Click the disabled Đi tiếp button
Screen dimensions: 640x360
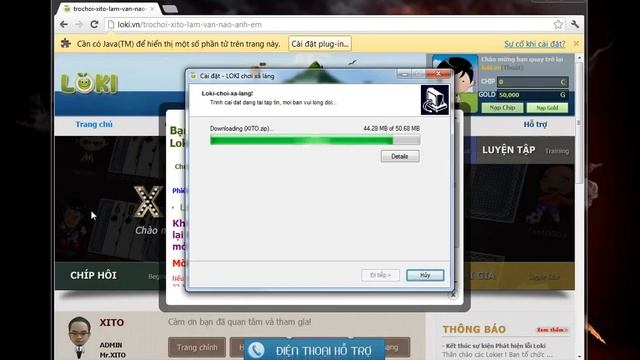click(x=380, y=275)
